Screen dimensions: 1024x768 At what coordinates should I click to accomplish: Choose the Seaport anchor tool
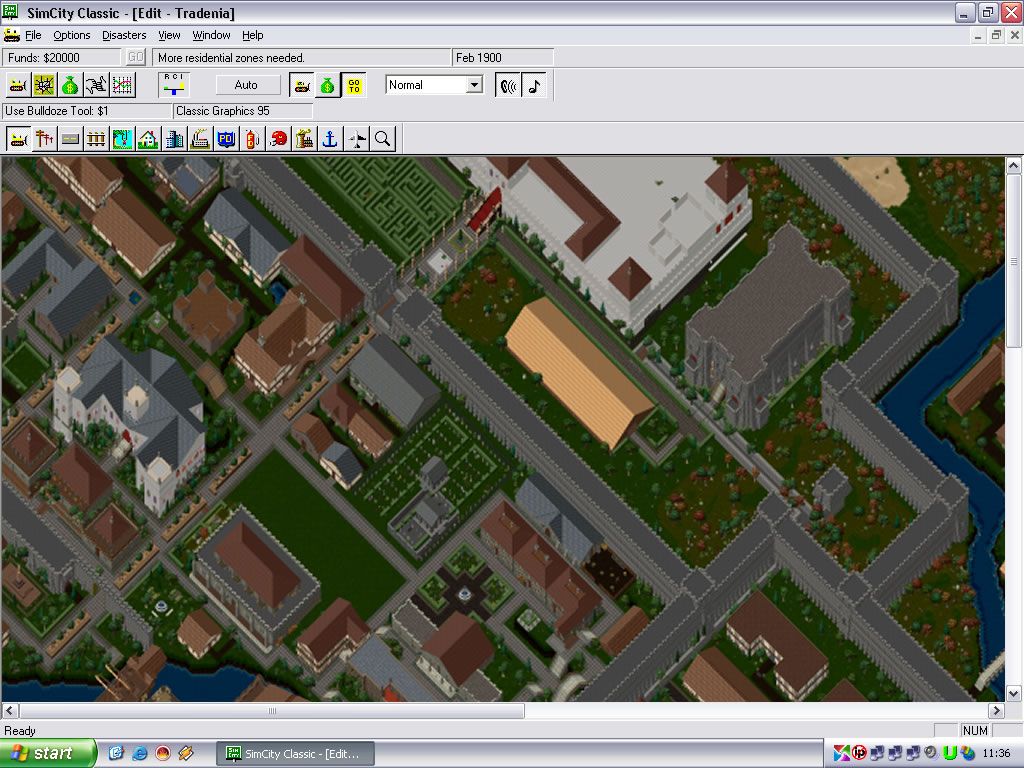[x=330, y=139]
